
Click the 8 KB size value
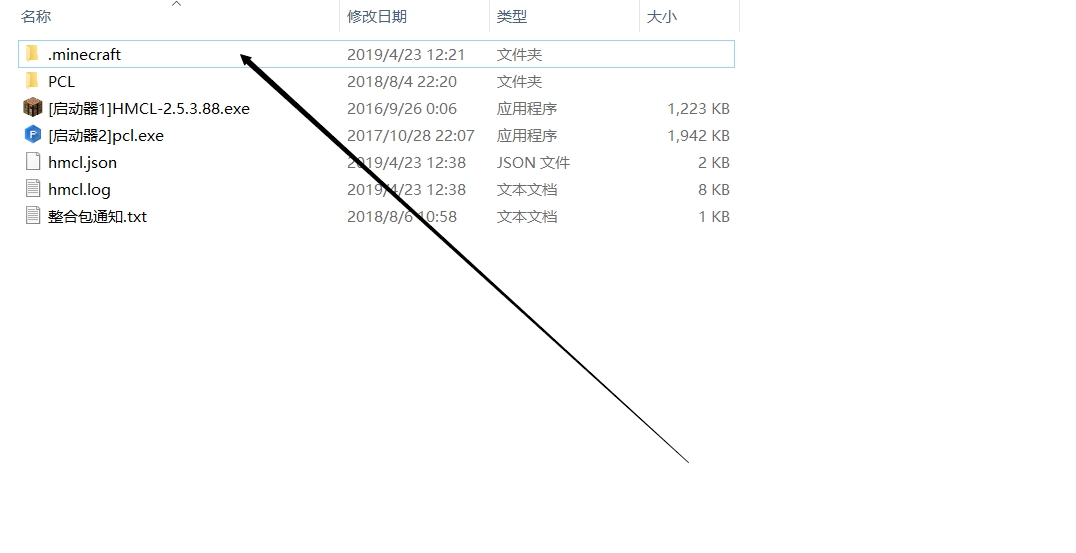(x=714, y=189)
